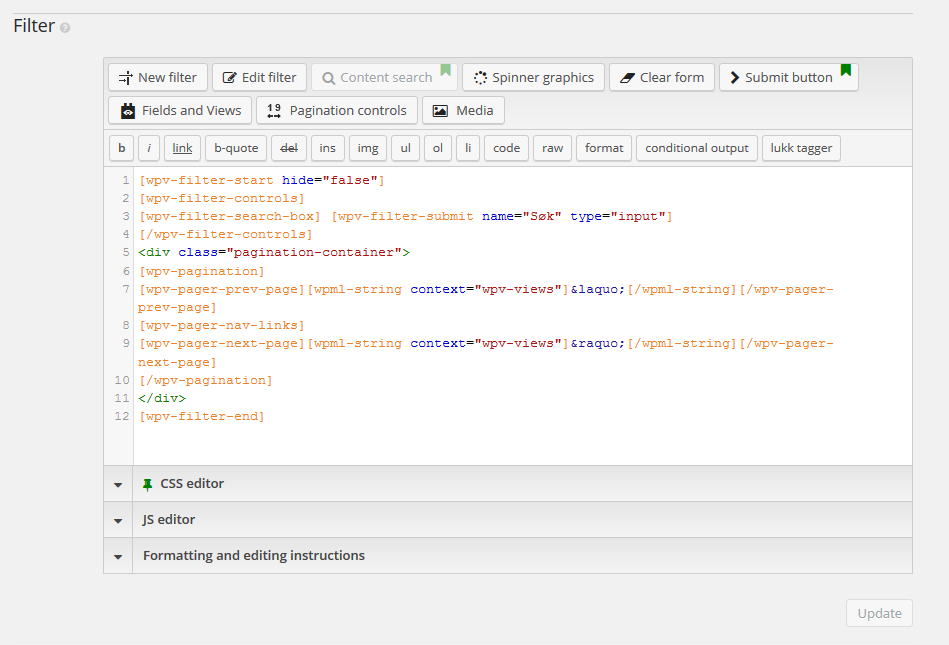Open Fields and Views inserter

tap(179, 110)
